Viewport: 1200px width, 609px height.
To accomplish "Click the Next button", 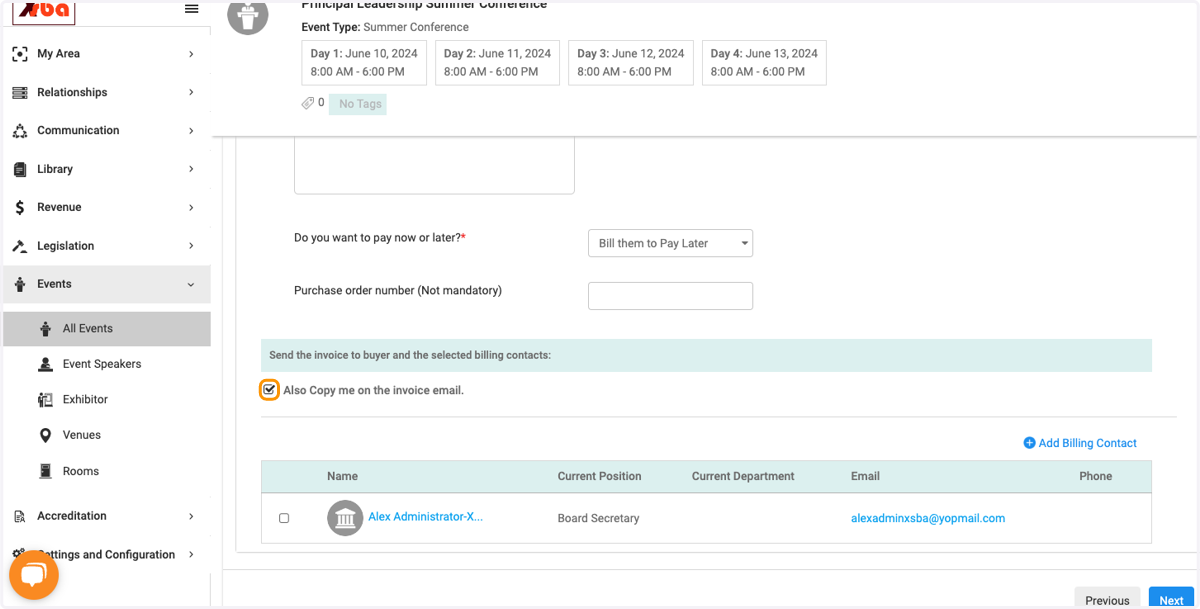I will 1171,598.
